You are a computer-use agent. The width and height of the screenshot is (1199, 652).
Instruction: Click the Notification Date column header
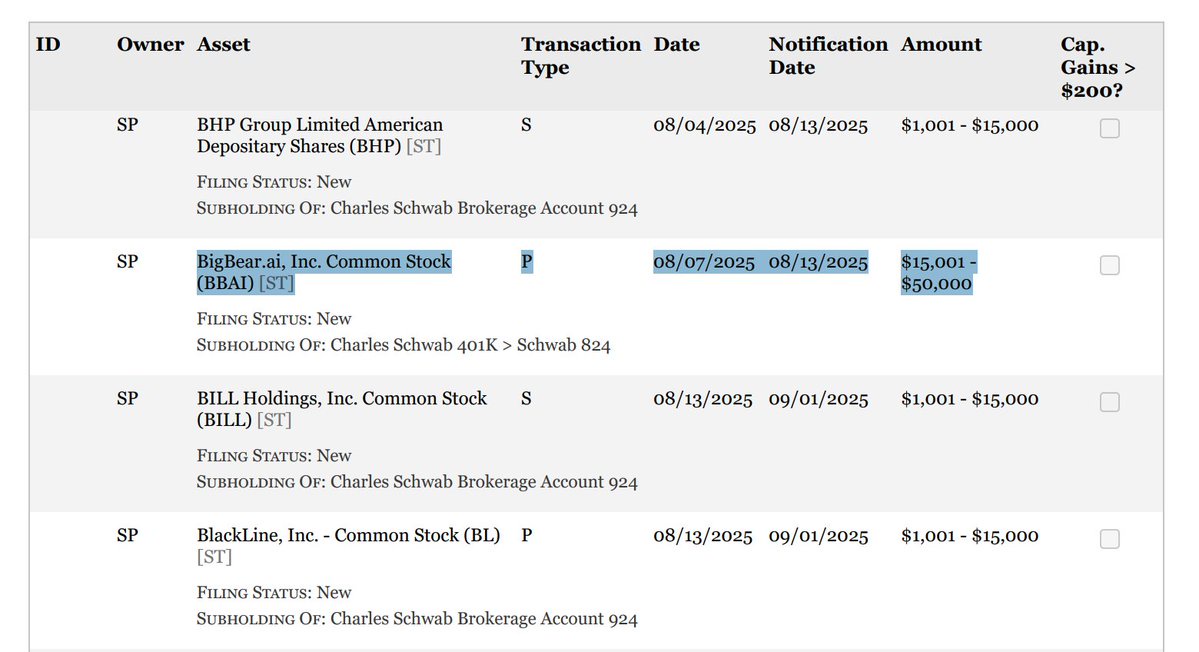click(x=827, y=56)
